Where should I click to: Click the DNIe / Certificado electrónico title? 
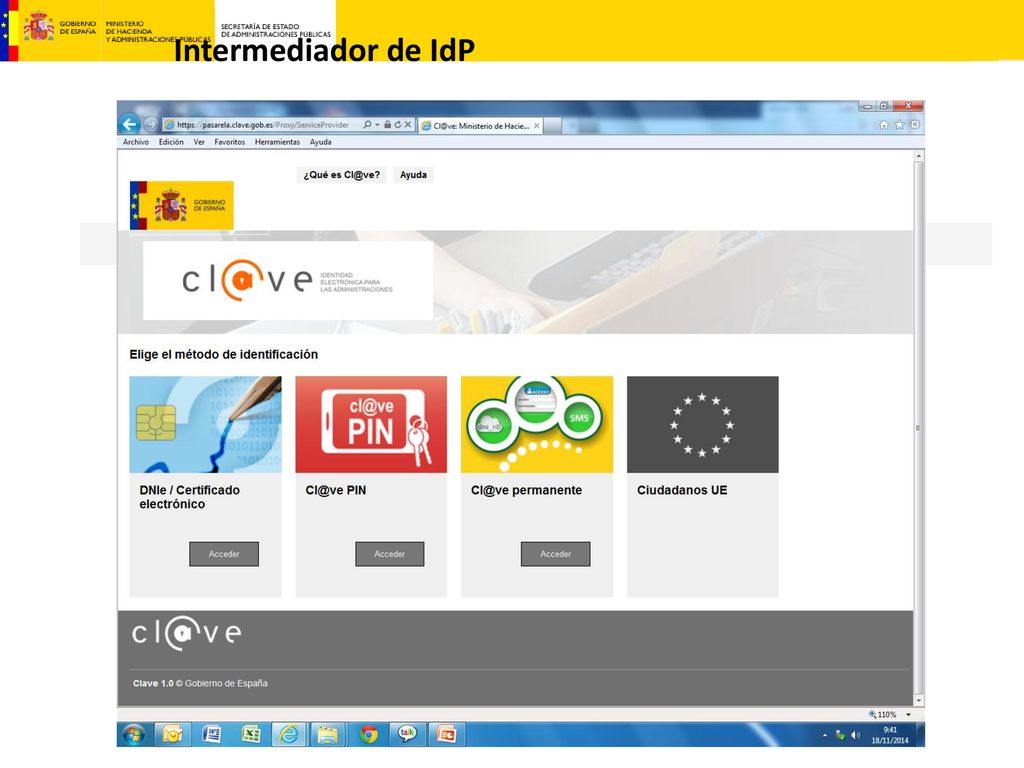(x=189, y=497)
